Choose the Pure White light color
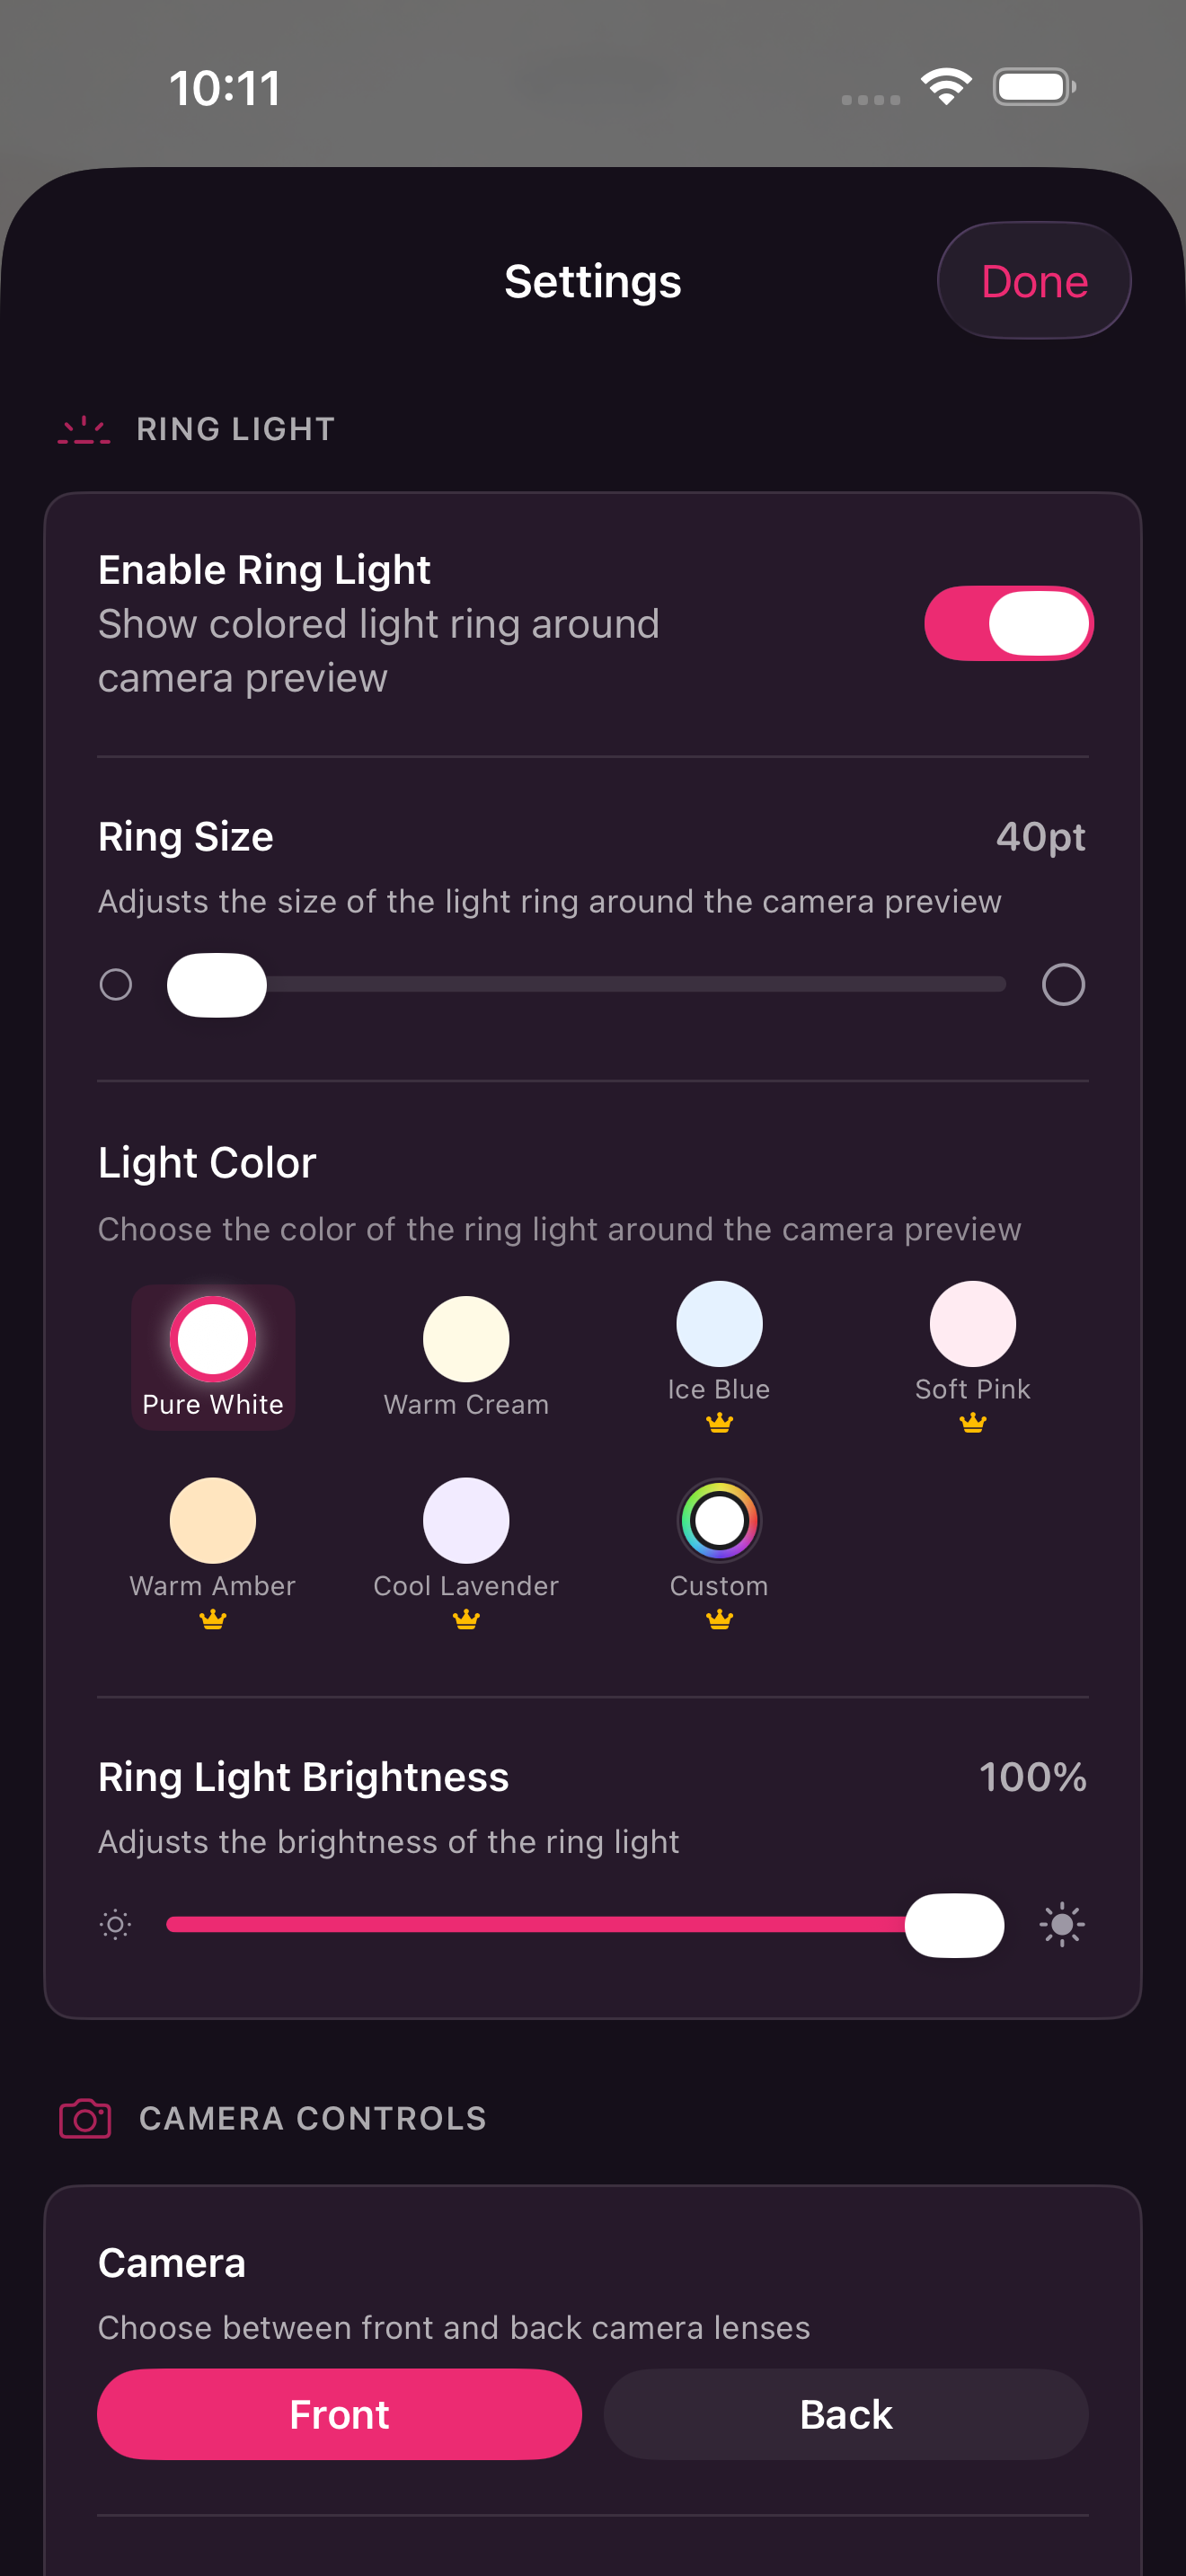 tap(213, 1339)
